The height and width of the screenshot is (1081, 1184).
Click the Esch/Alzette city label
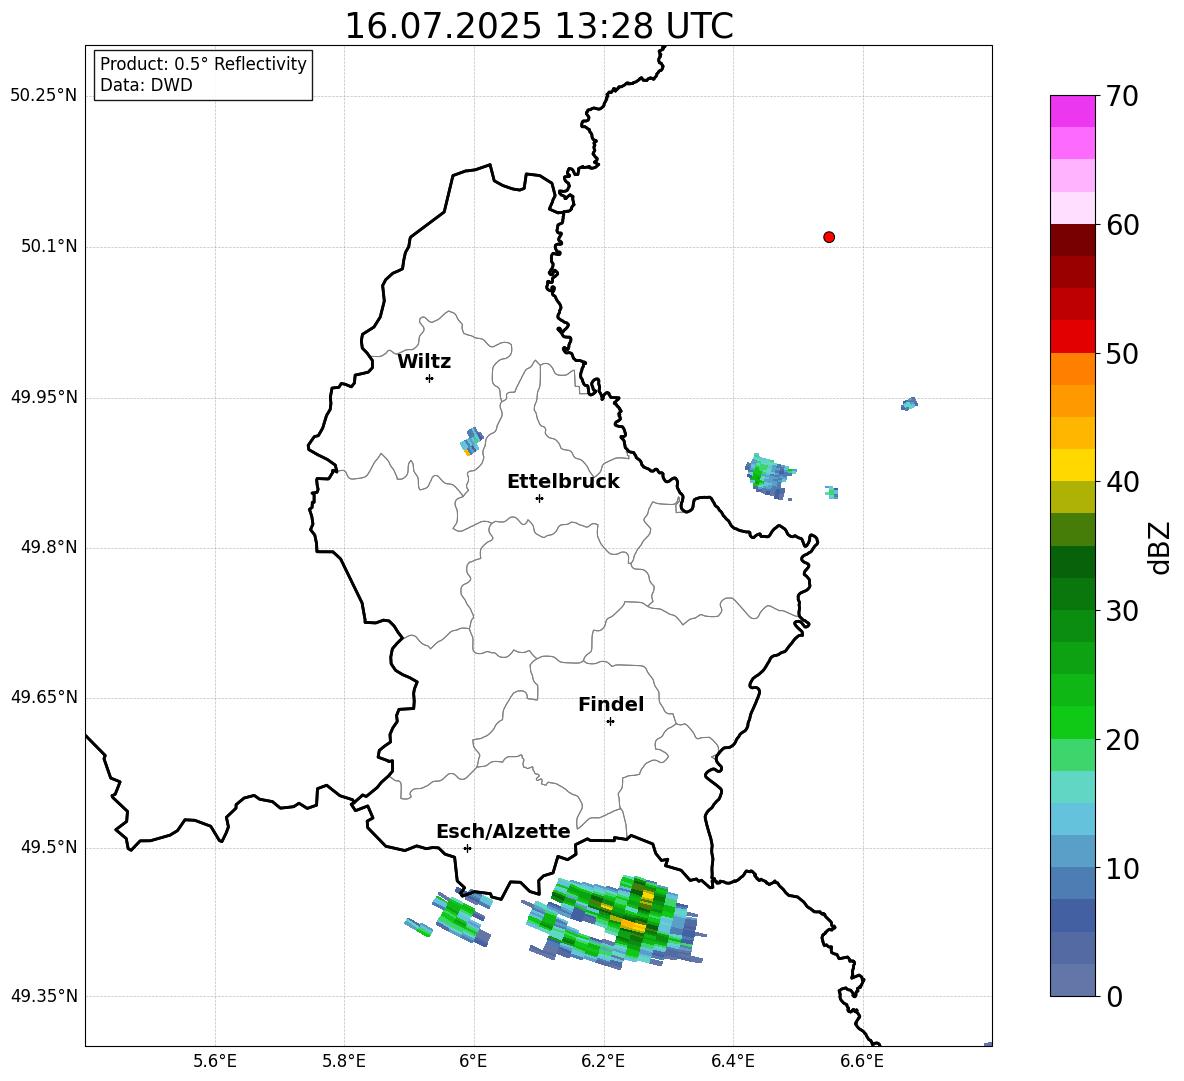[x=503, y=831]
